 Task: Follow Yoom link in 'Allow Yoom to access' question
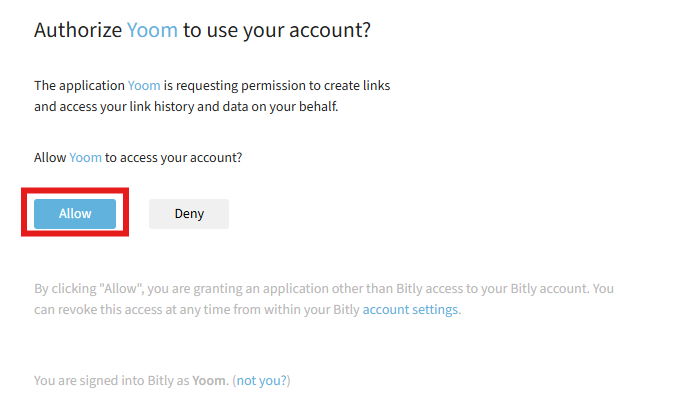(85, 158)
